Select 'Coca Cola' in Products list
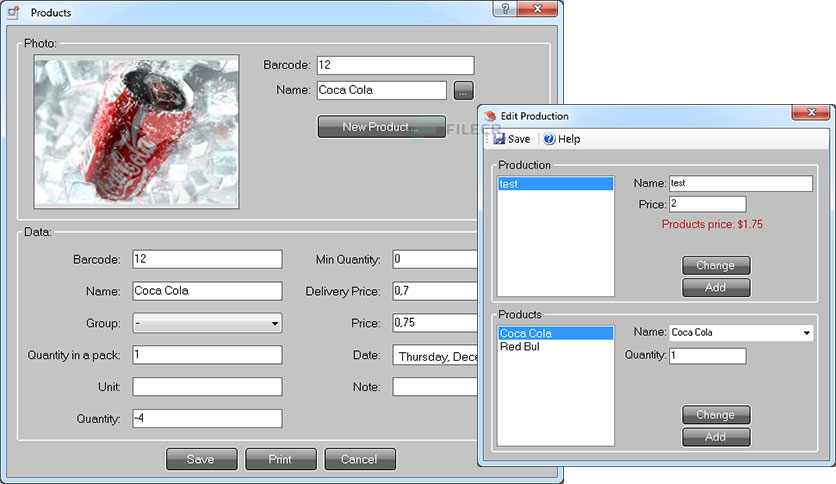This screenshot has height=484, width=836. 556,333
